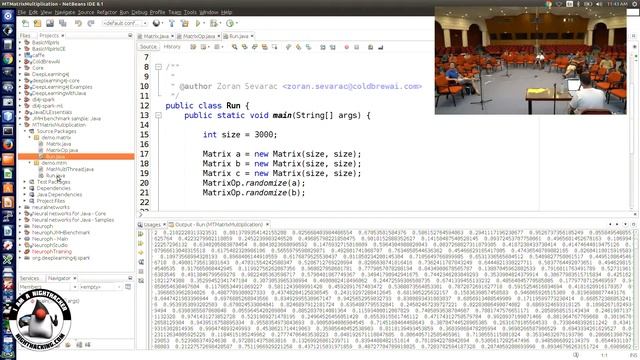Open Terminal from the Ubuntu launcher
Screen dimensions: 640x360
tap(8, 131)
